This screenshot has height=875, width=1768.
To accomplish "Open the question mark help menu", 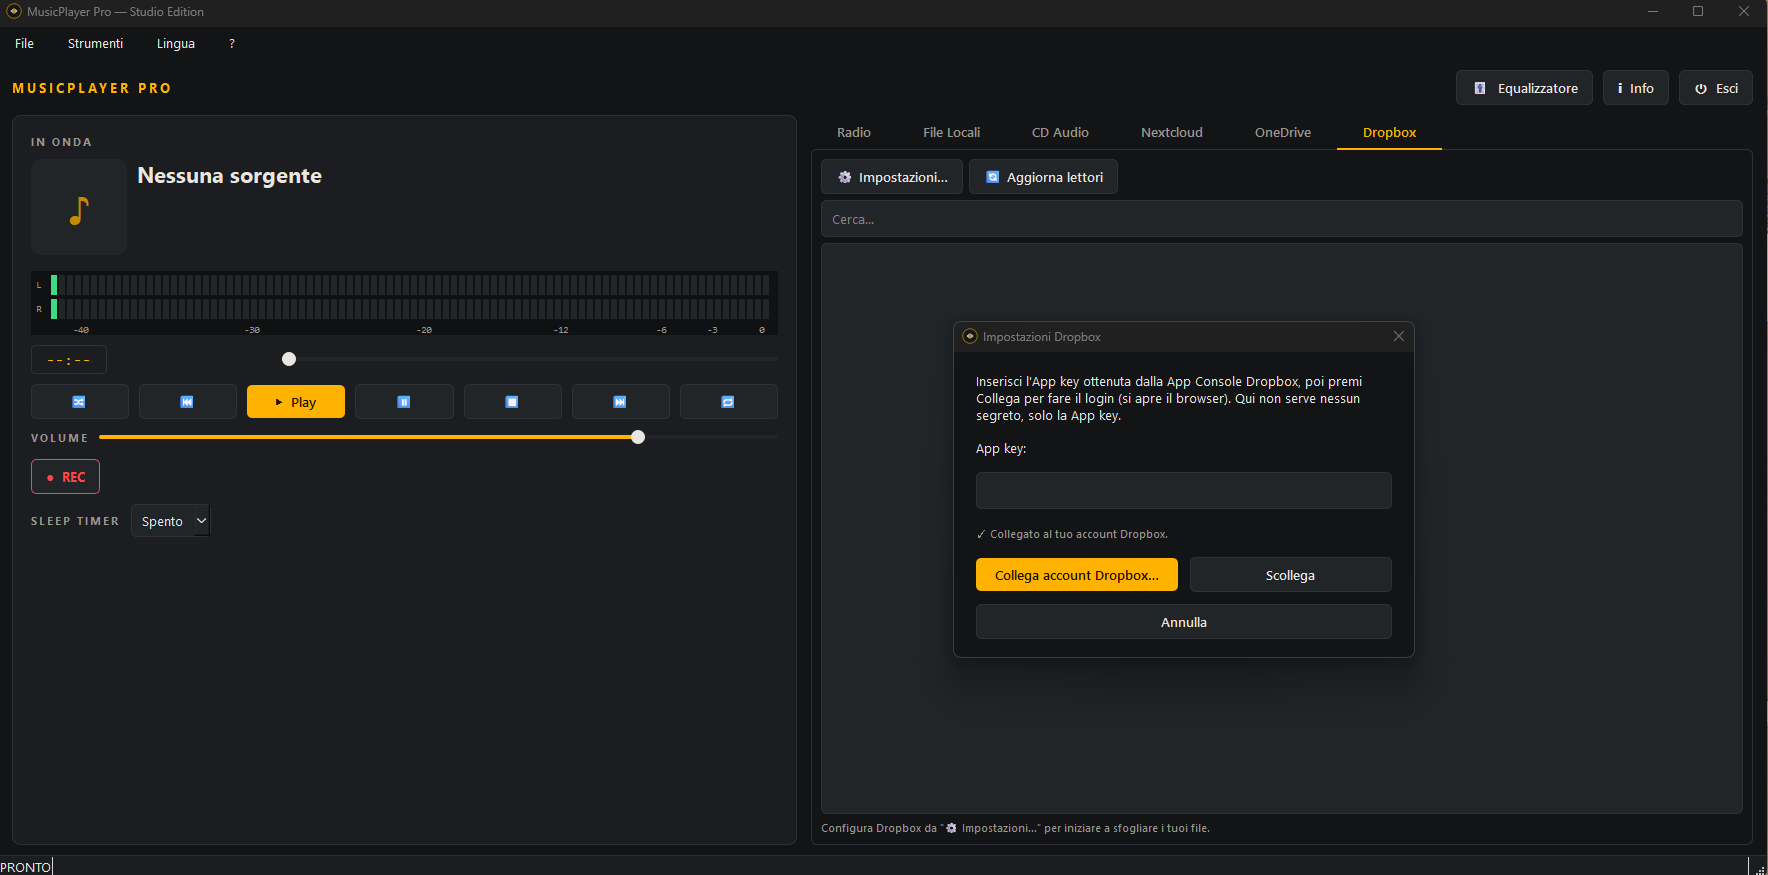I will 232,44.
